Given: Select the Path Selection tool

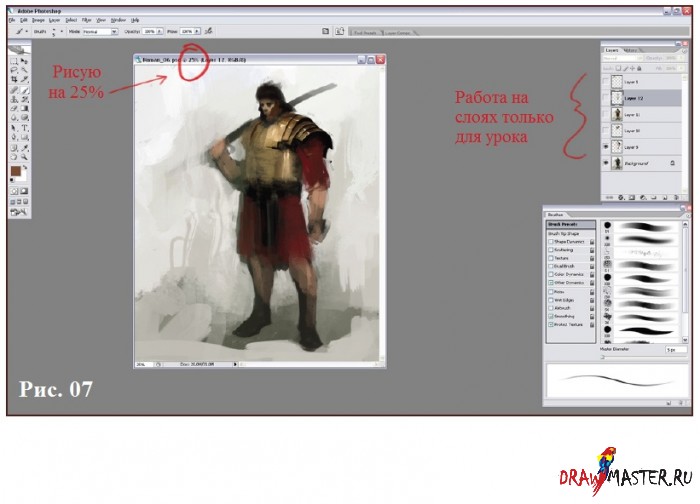Looking at the screenshot, I should pyautogui.click(x=14, y=128).
